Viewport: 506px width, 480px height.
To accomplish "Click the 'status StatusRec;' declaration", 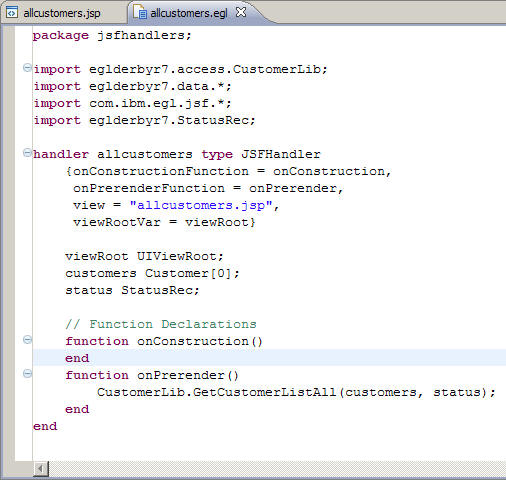I will pyautogui.click(x=132, y=290).
